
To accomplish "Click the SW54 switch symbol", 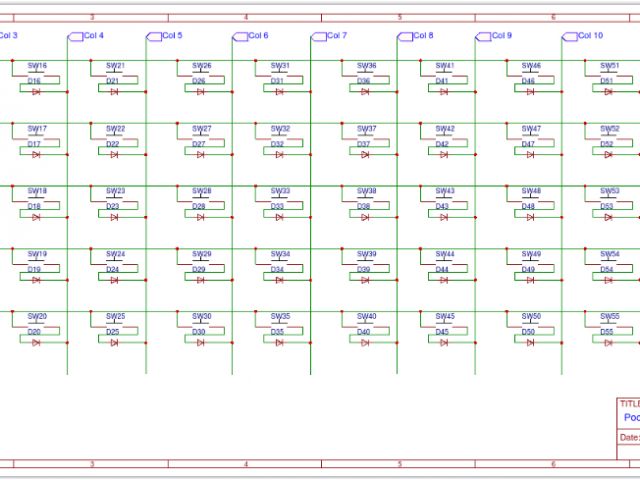I will (609, 261).
